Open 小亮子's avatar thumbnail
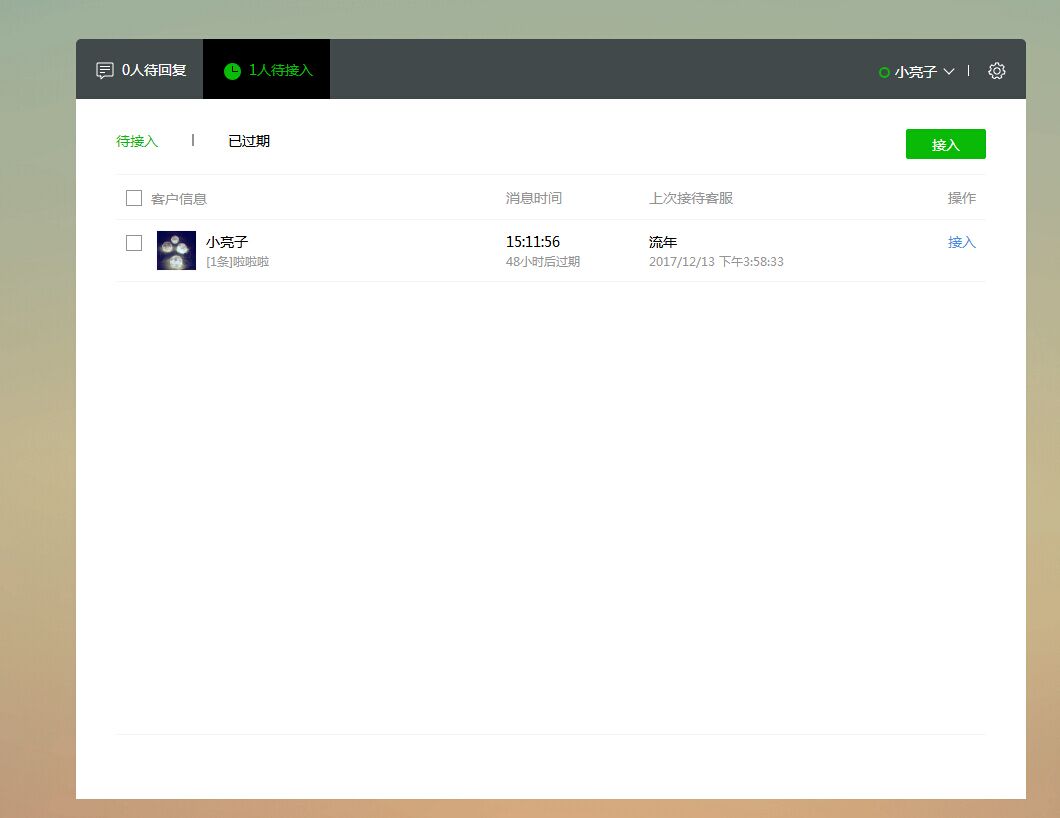1060x818 pixels. click(x=176, y=250)
